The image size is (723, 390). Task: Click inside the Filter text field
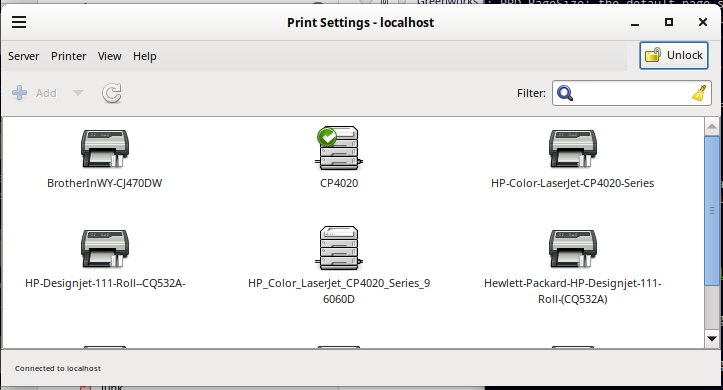[x=632, y=93]
